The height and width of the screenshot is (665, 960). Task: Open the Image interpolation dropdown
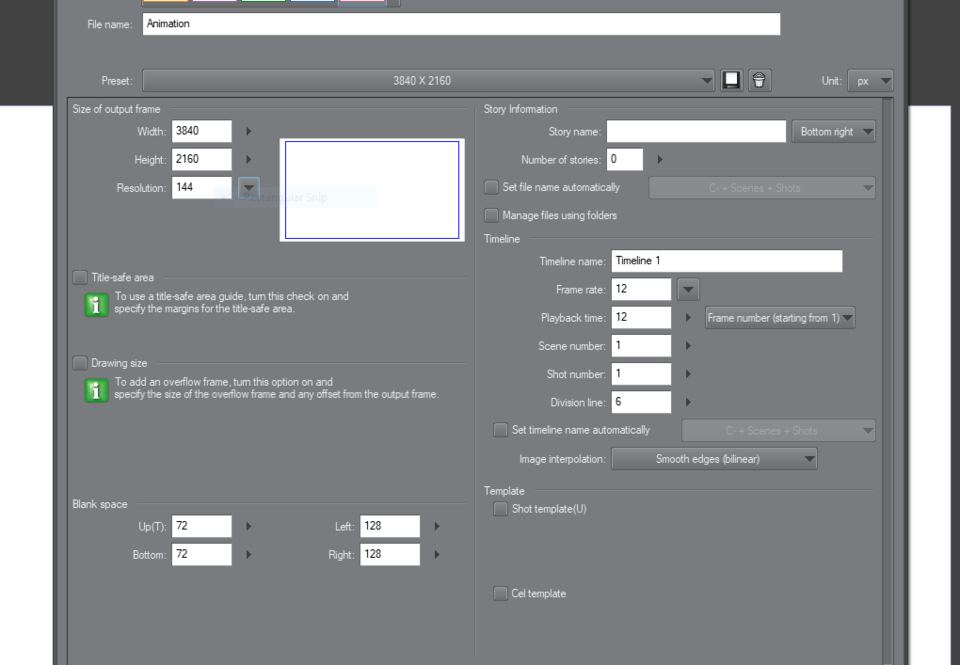pyautogui.click(x=714, y=459)
